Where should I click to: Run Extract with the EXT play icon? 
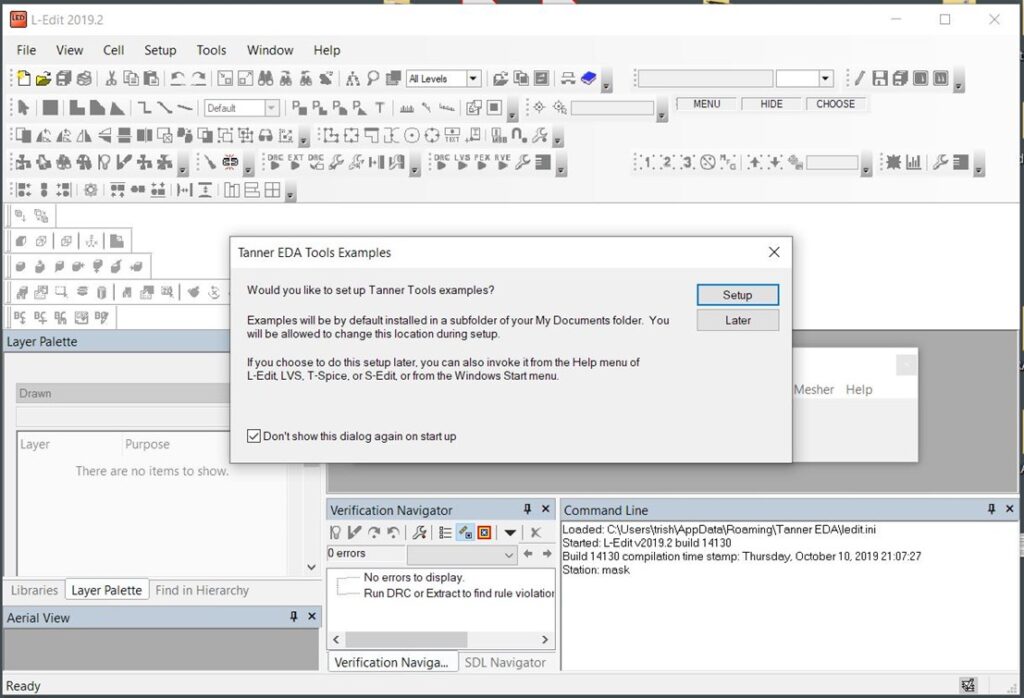(x=295, y=162)
